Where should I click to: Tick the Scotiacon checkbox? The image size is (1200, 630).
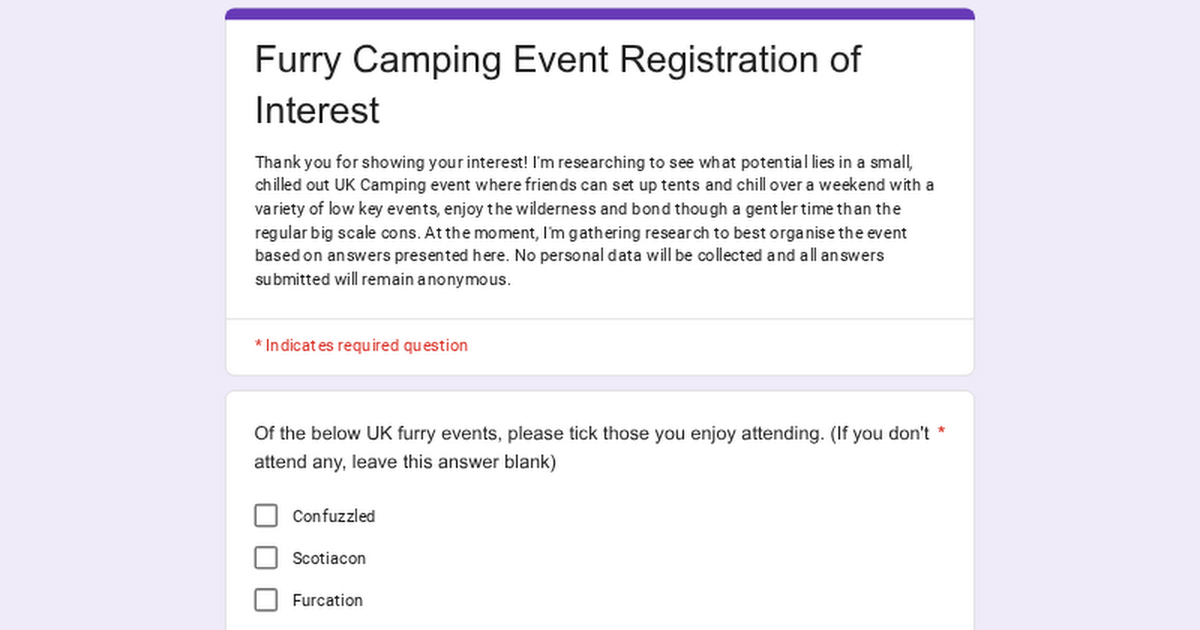pos(266,558)
